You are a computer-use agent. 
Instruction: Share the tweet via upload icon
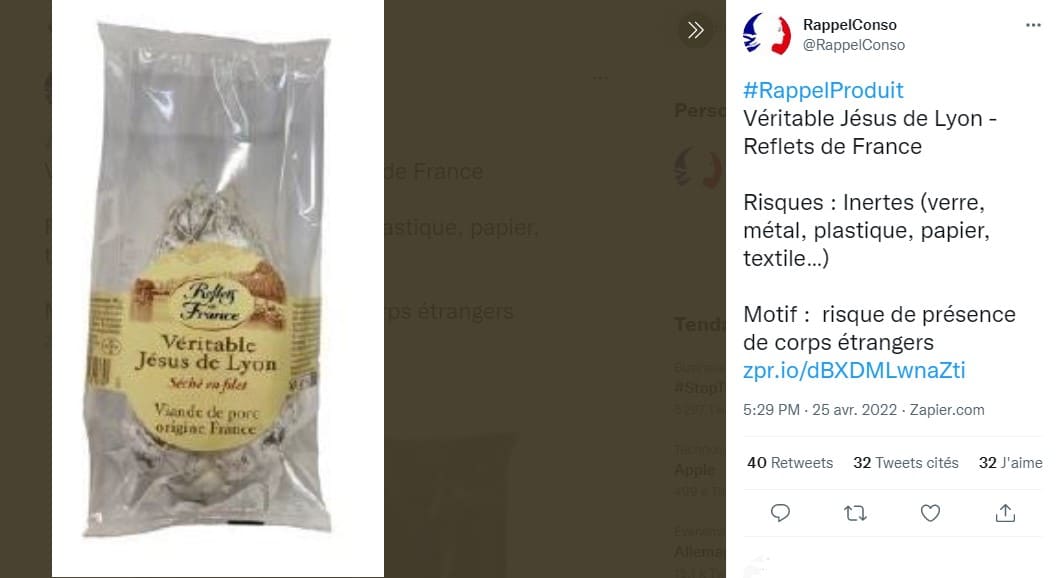pos(1005,513)
